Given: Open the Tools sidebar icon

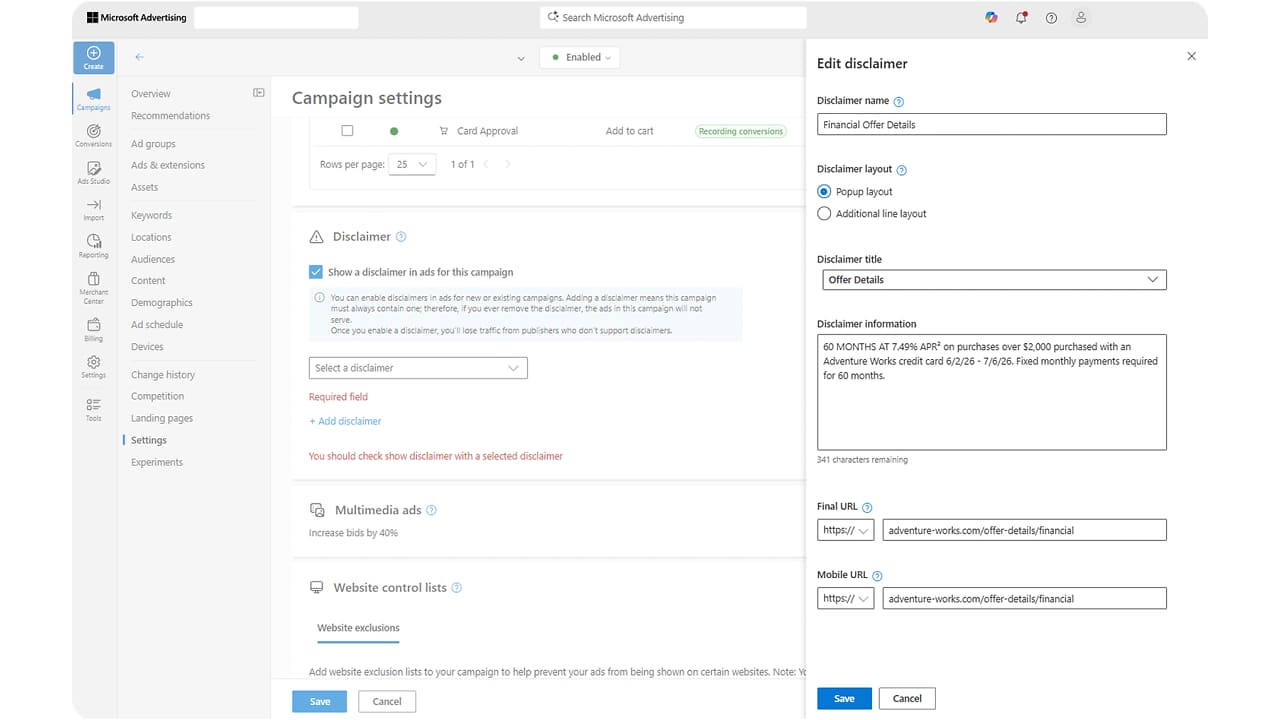Looking at the screenshot, I should [93, 410].
